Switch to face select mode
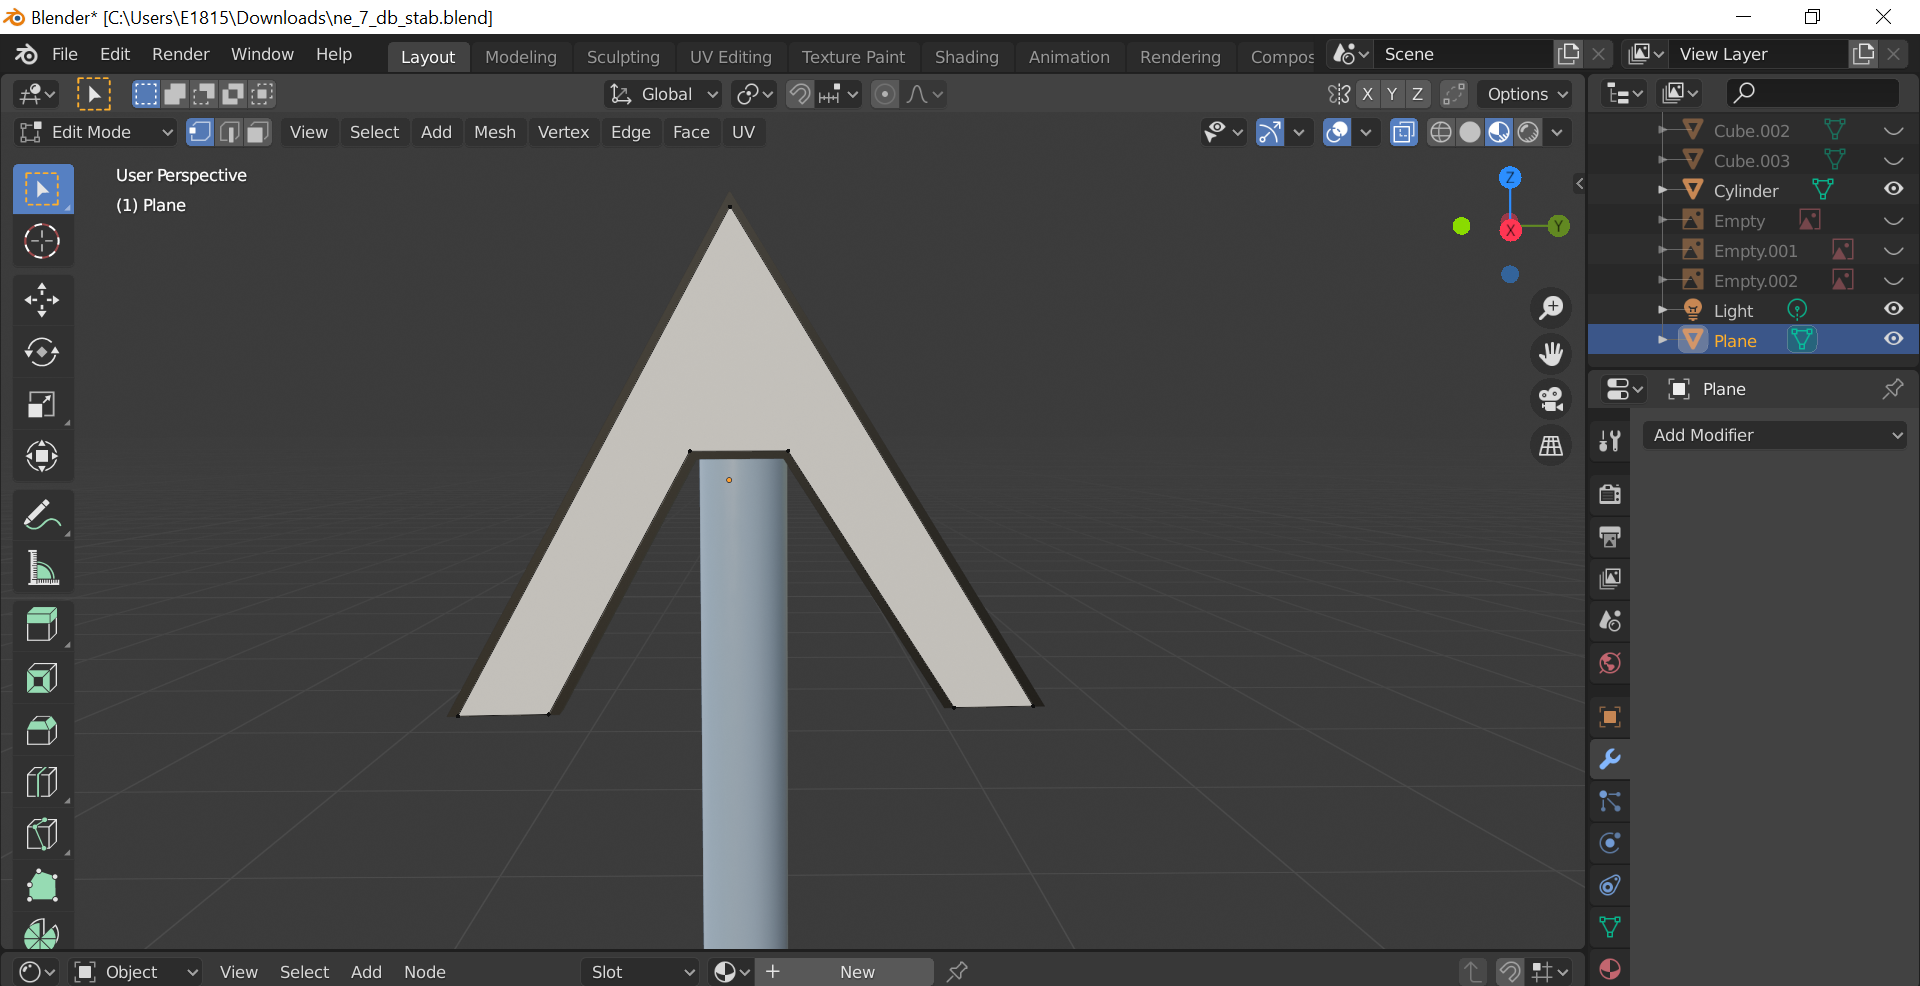 coord(258,132)
